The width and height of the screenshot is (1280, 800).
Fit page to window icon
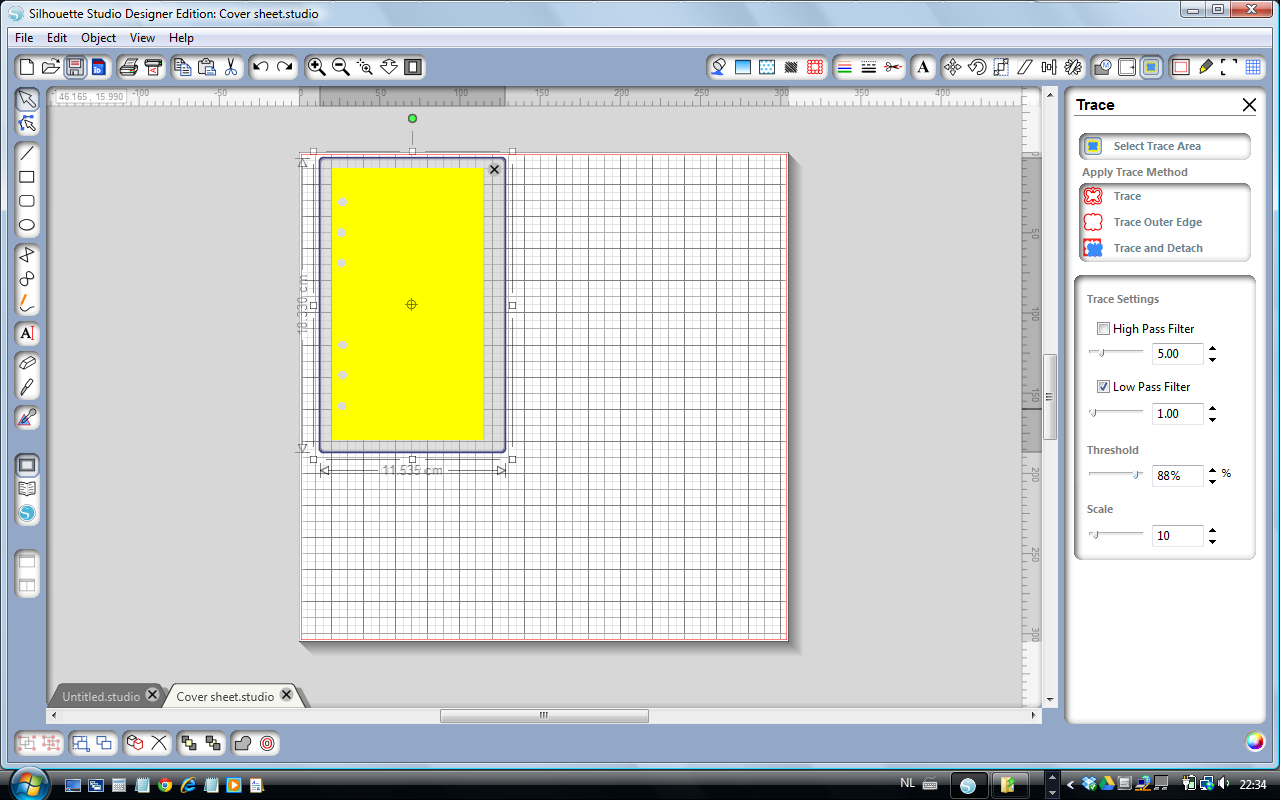click(413, 67)
